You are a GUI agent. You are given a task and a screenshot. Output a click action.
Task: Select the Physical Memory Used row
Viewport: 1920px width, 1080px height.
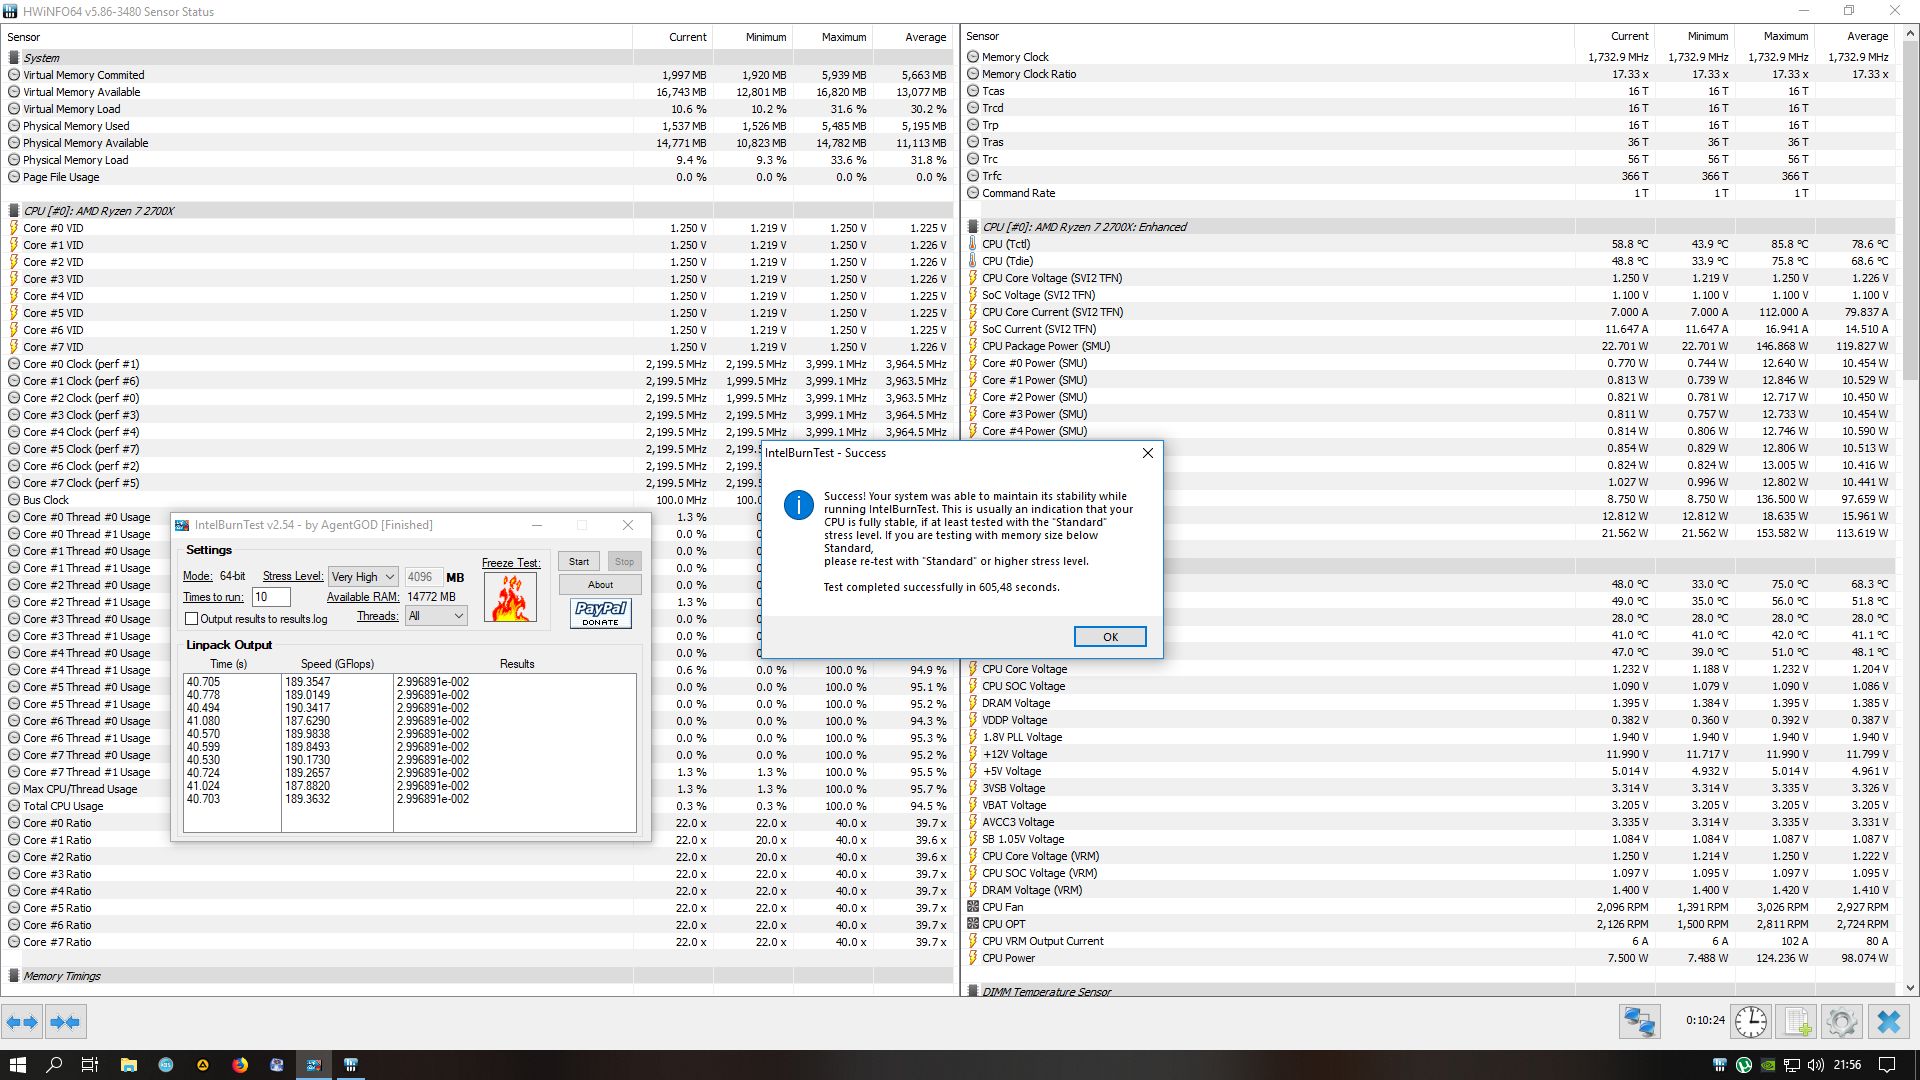[x=477, y=126]
